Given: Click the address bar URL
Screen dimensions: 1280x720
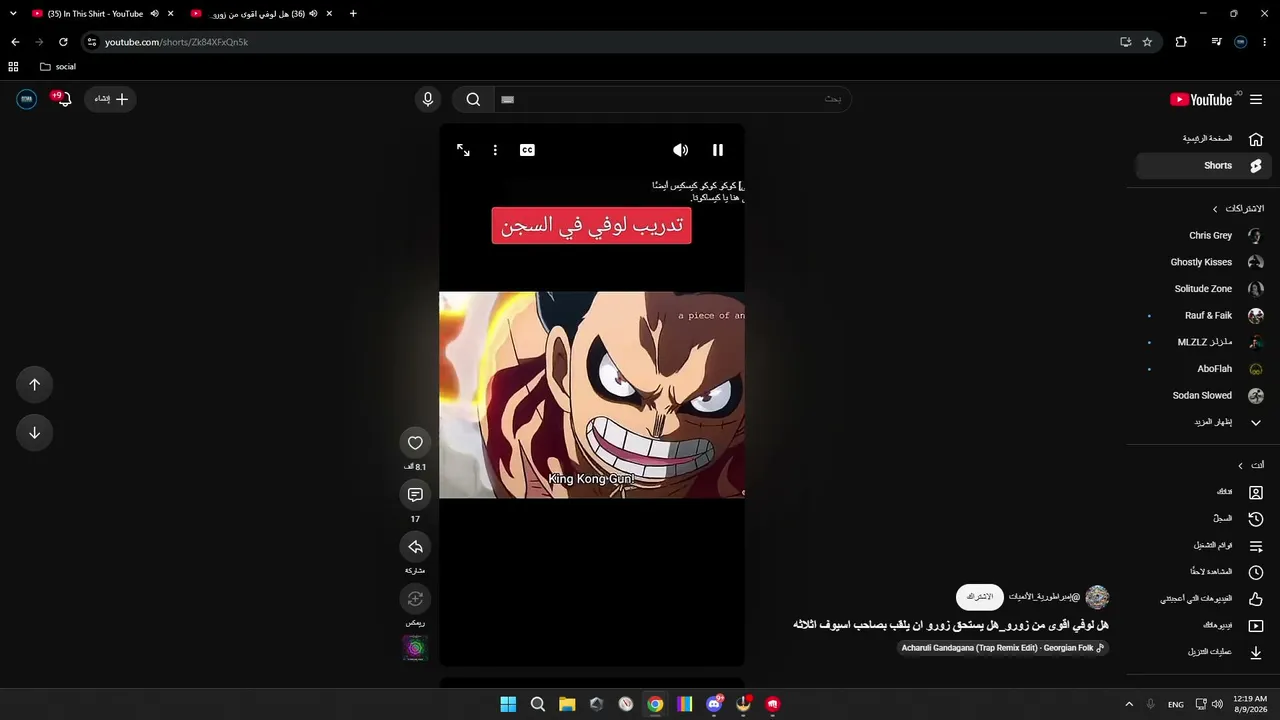Looking at the screenshot, I should click(x=176, y=42).
